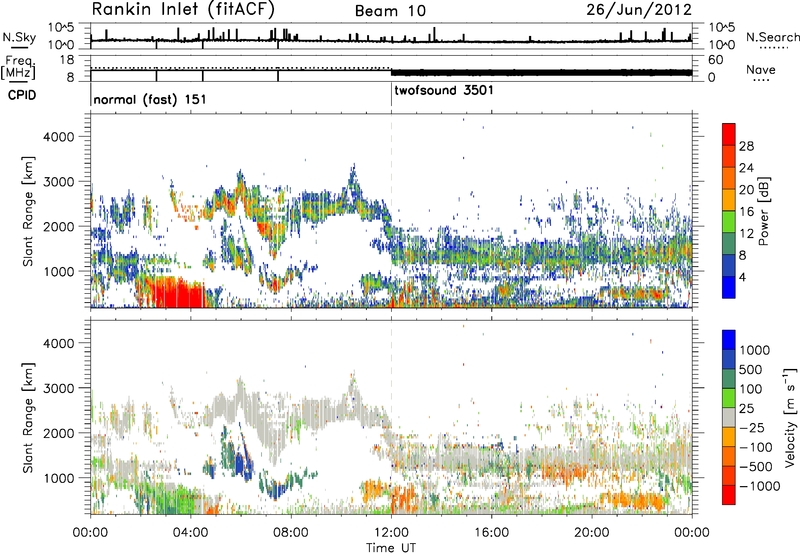Click the gray swatch in Velocity colorbar
The width and height of the screenshot is (800, 554).
(729, 418)
